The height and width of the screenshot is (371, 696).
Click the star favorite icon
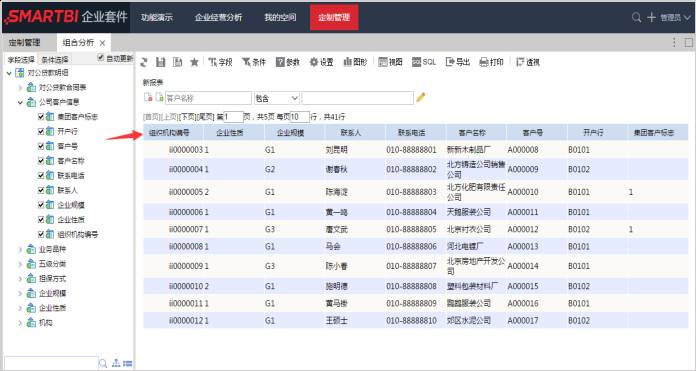pos(194,63)
